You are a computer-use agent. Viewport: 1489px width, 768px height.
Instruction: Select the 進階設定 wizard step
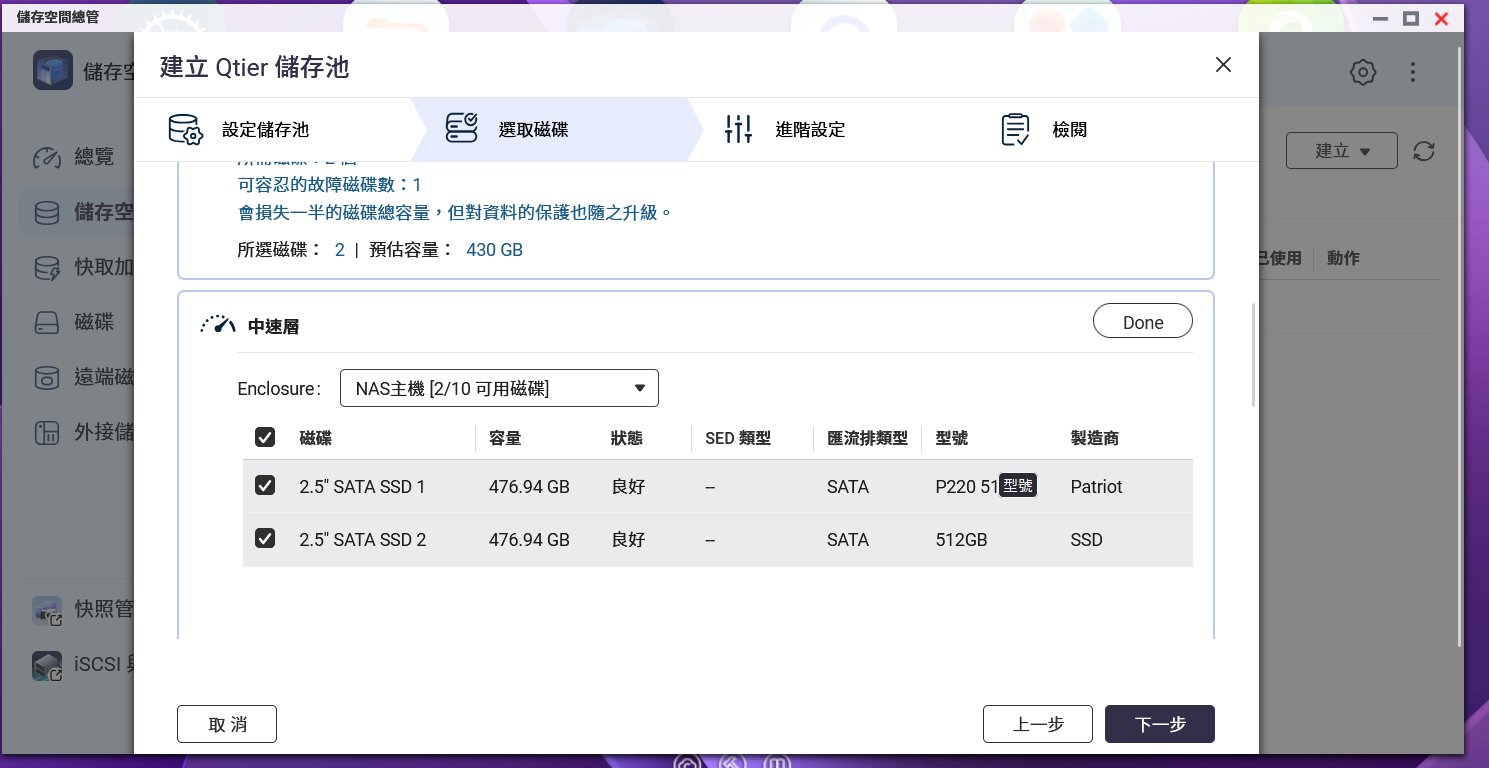pyautogui.click(x=810, y=129)
